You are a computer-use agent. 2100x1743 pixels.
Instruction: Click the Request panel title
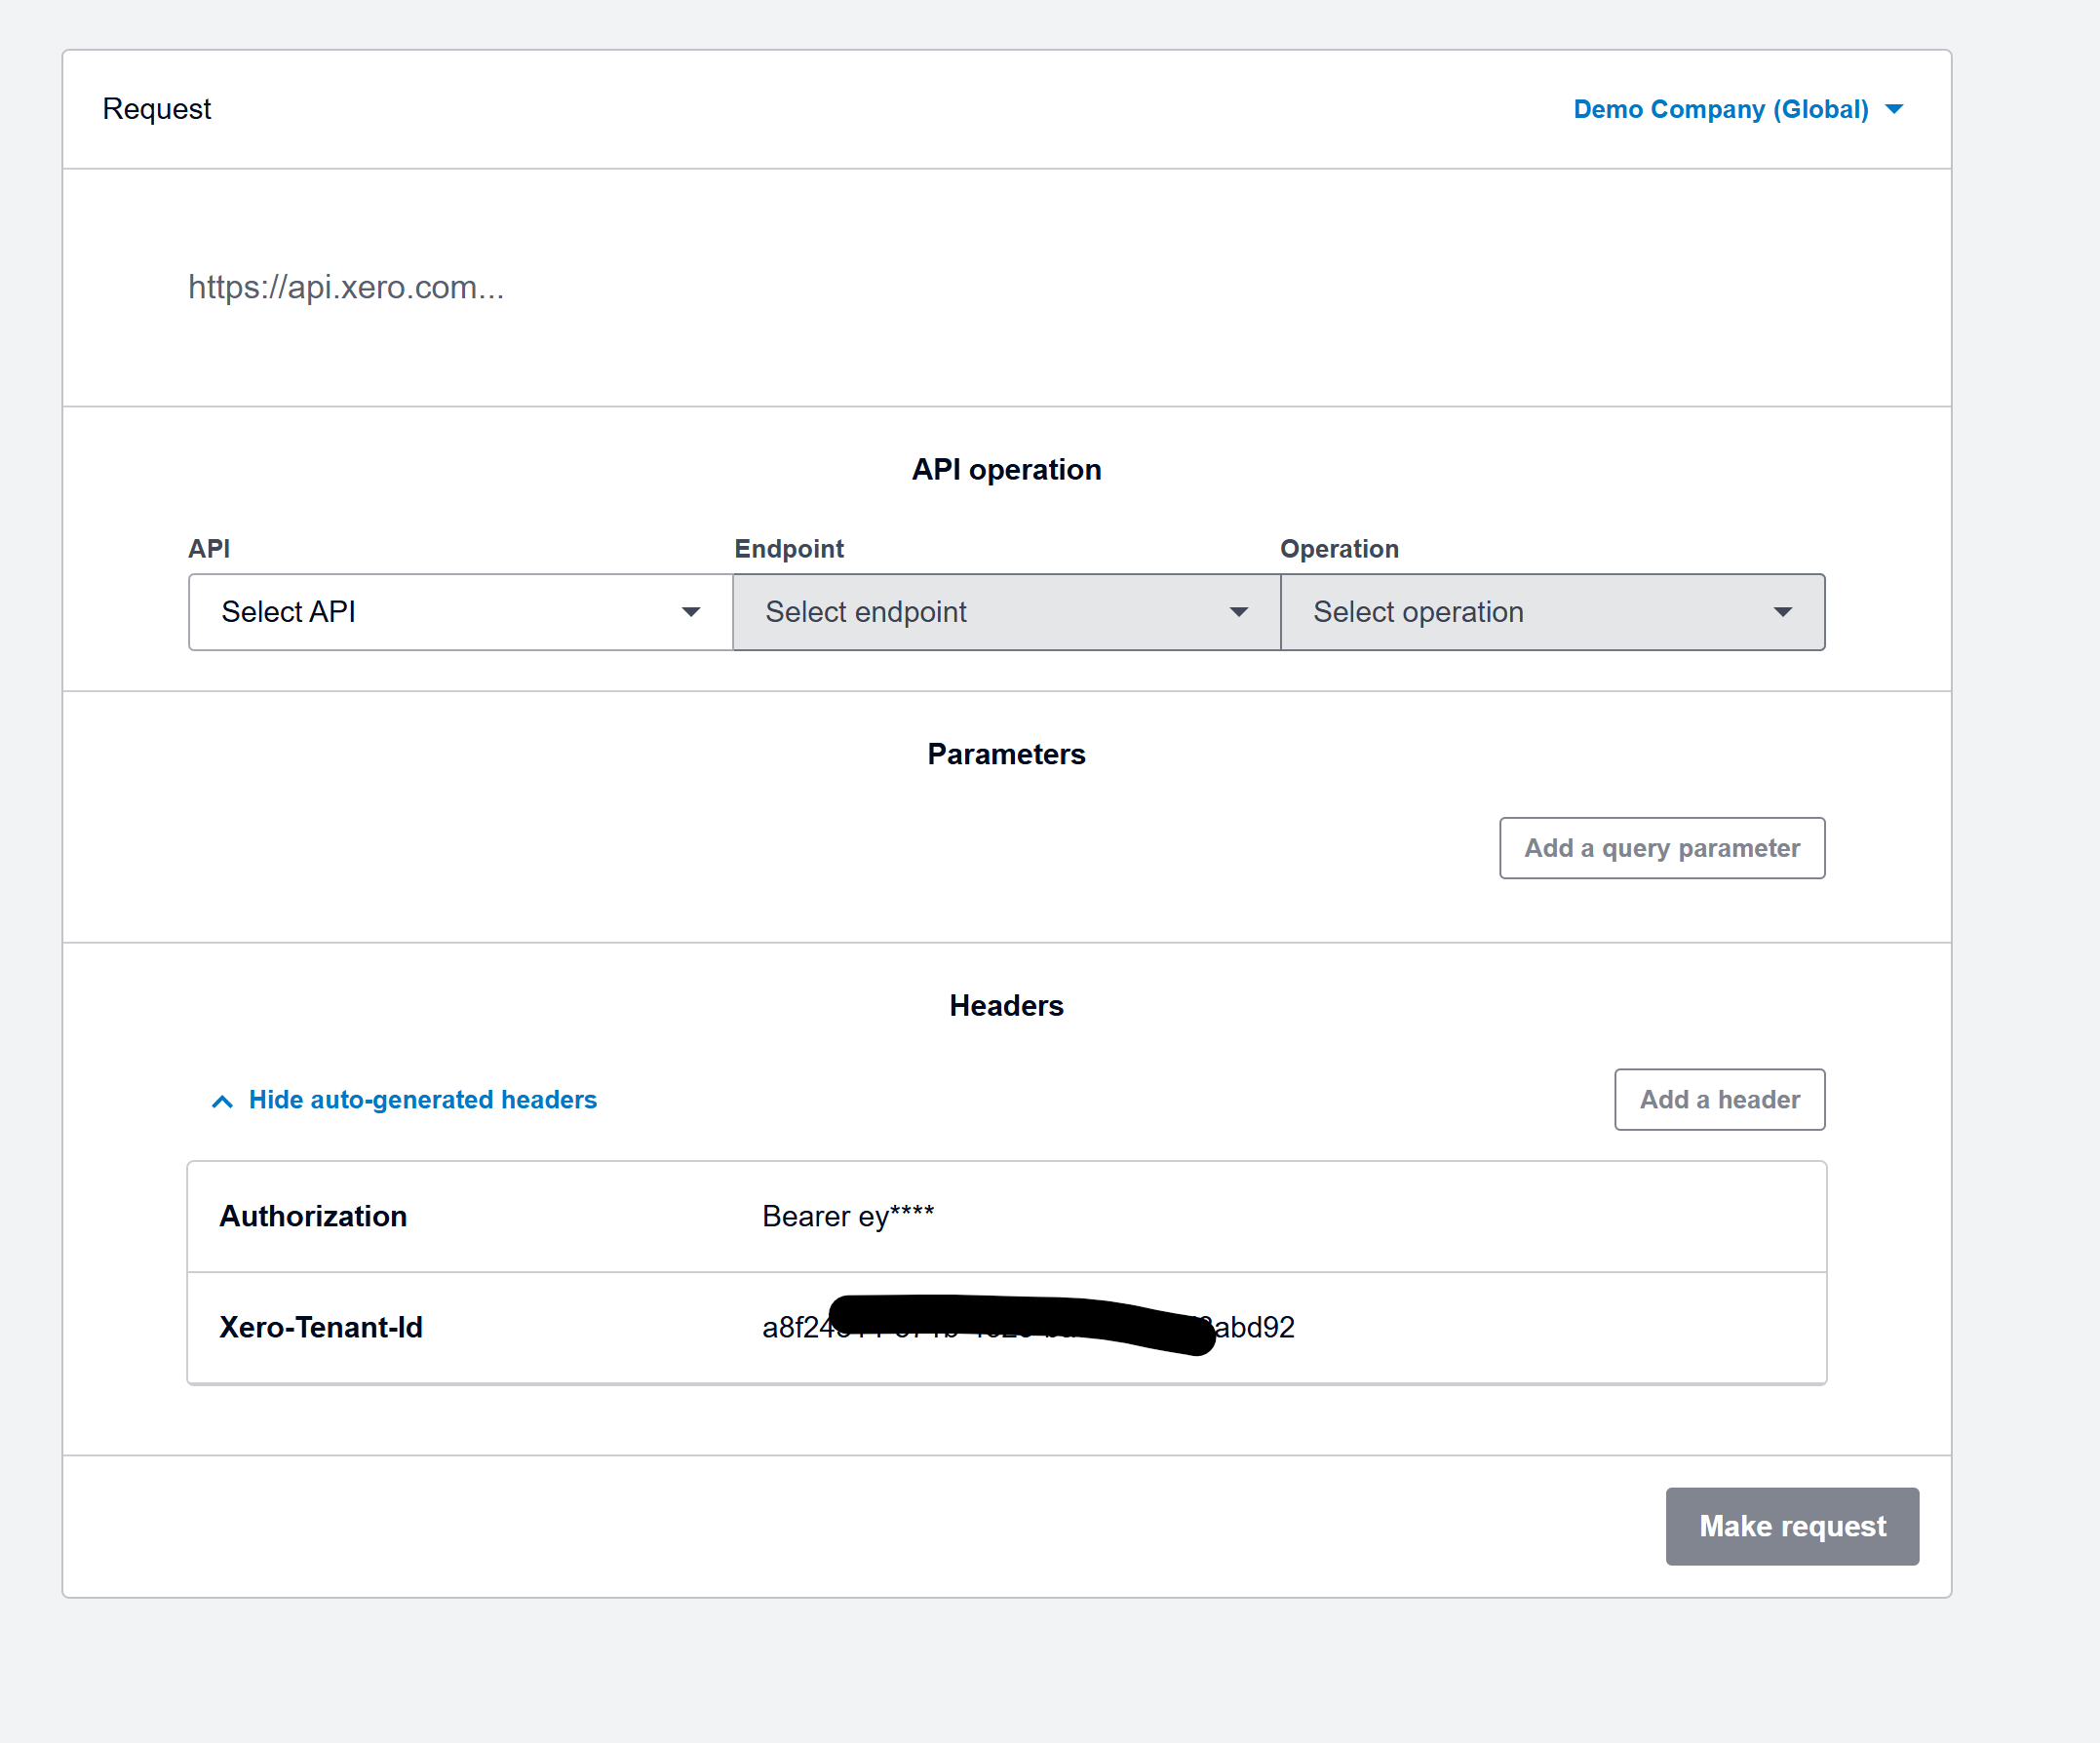(157, 109)
